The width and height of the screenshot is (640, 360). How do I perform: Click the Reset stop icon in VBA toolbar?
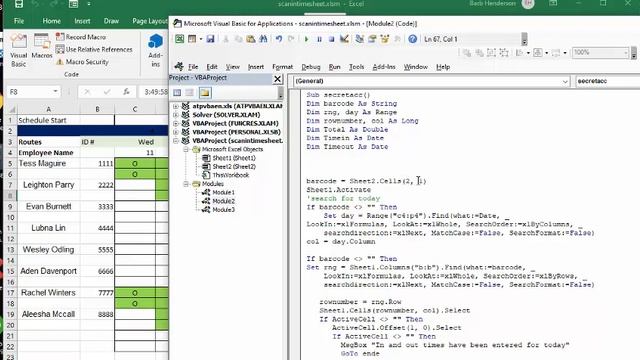pyautogui.click(x=331, y=39)
